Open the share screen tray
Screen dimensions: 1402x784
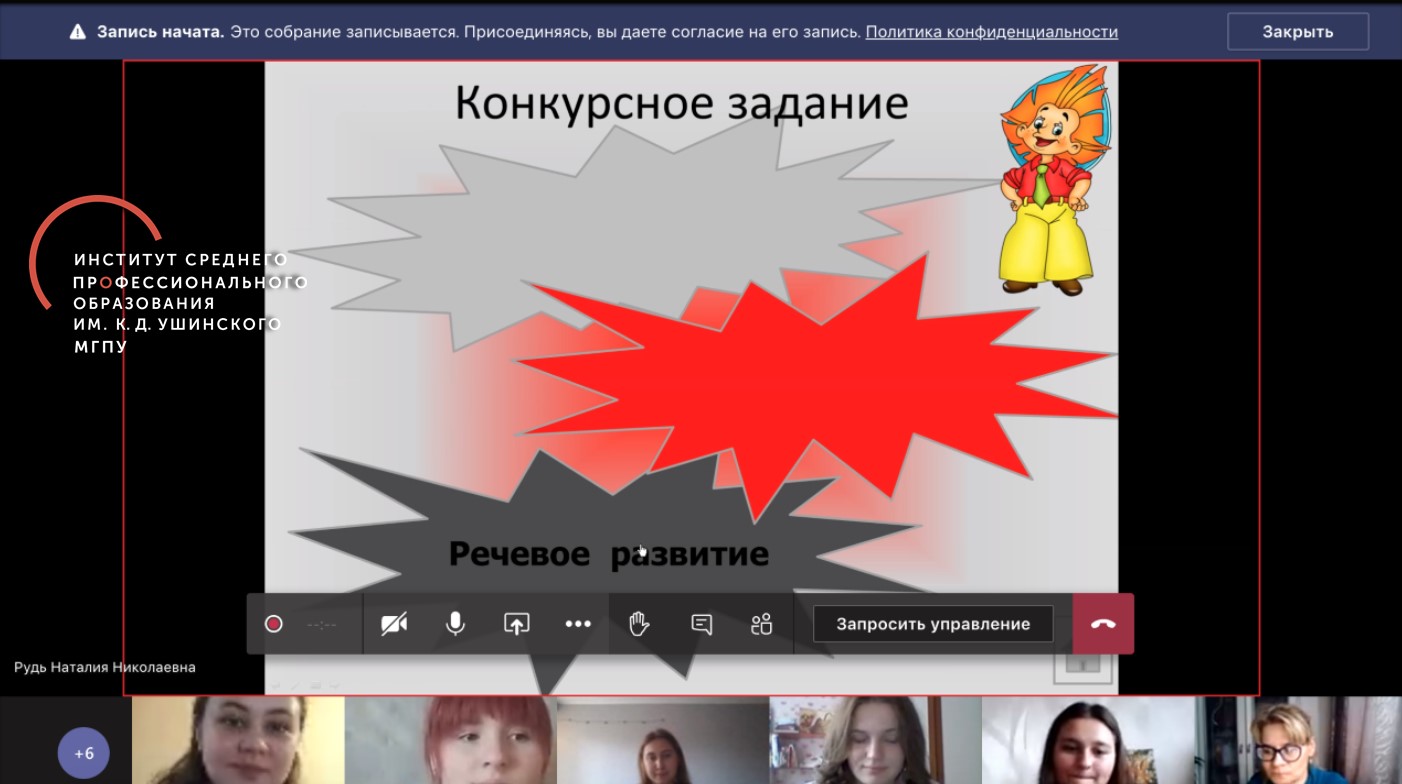516,624
